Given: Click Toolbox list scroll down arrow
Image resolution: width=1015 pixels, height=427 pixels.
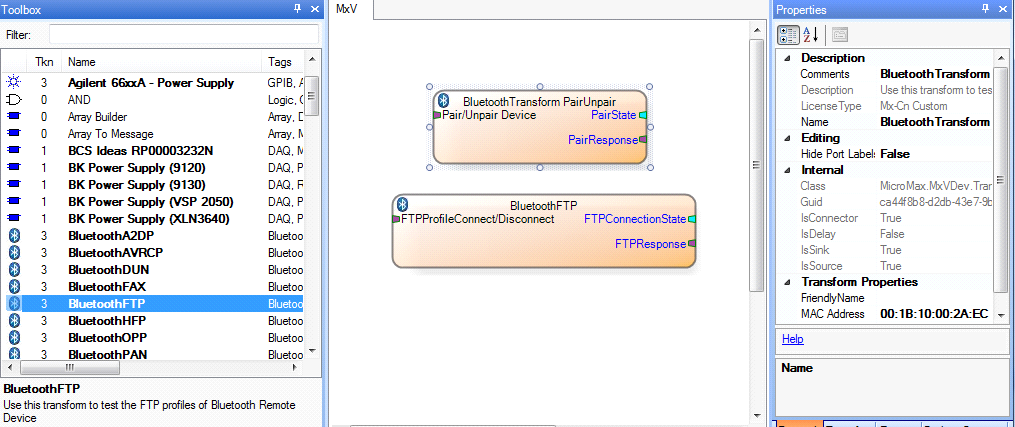Looking at the screenshot, I should (311, 350).
